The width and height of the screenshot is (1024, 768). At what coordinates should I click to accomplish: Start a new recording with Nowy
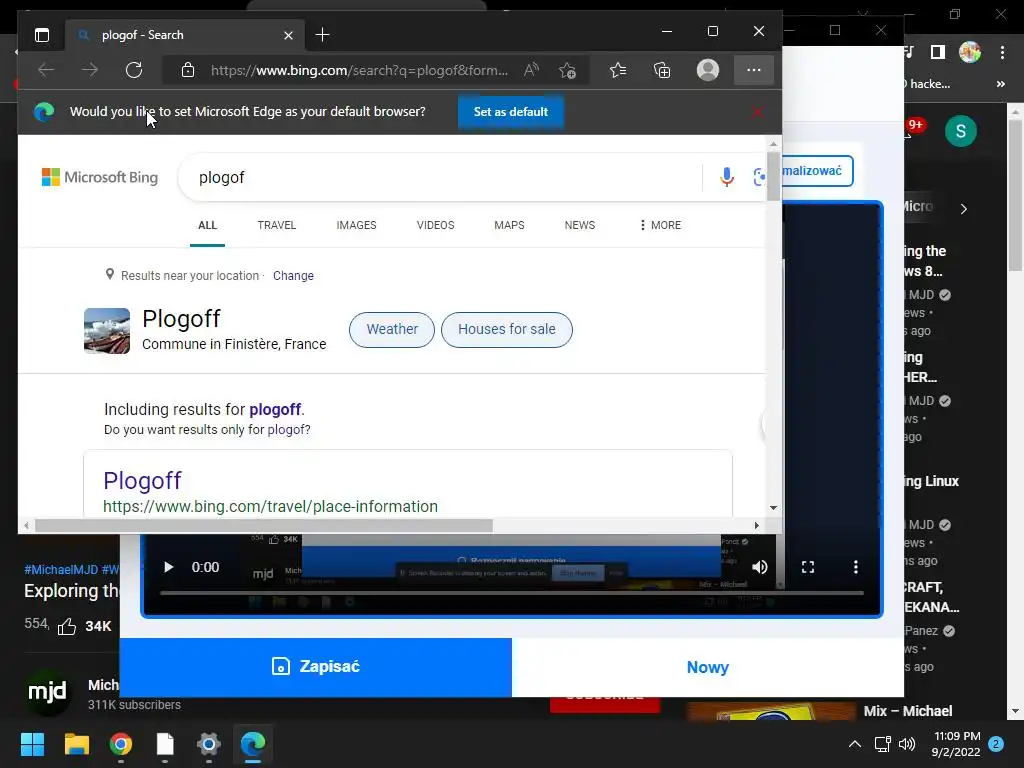click(708, 667)
